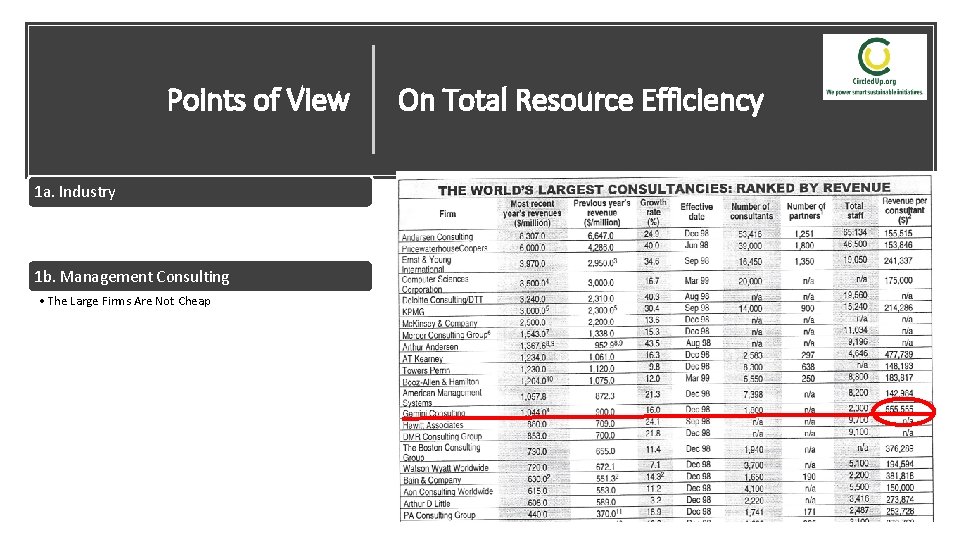Select the 'On Total Resource Efficiency' heading
This screenshot has height=540, width=960.
click(580, 100)
